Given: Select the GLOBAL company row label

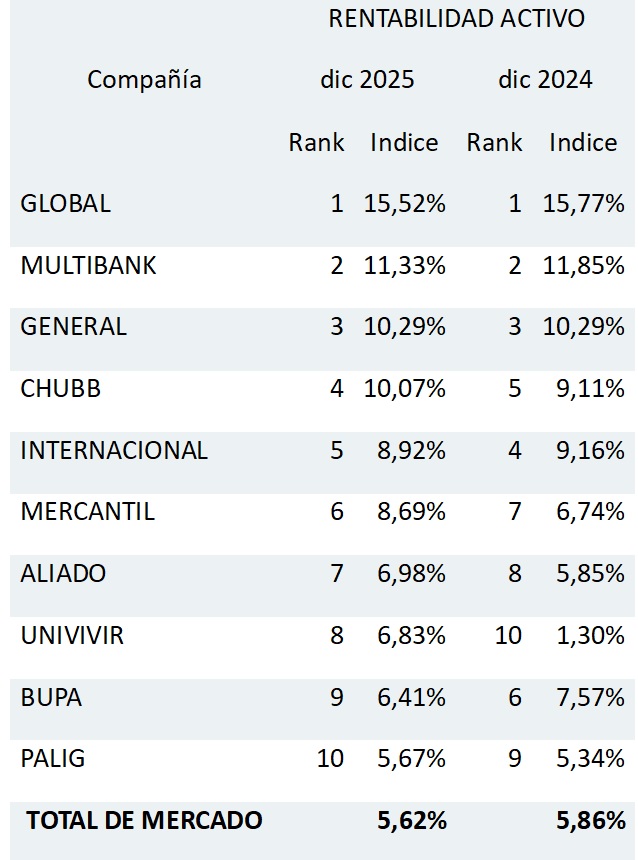Looking at the screenshot, I should pyautogui.click(x=65, y=204).
